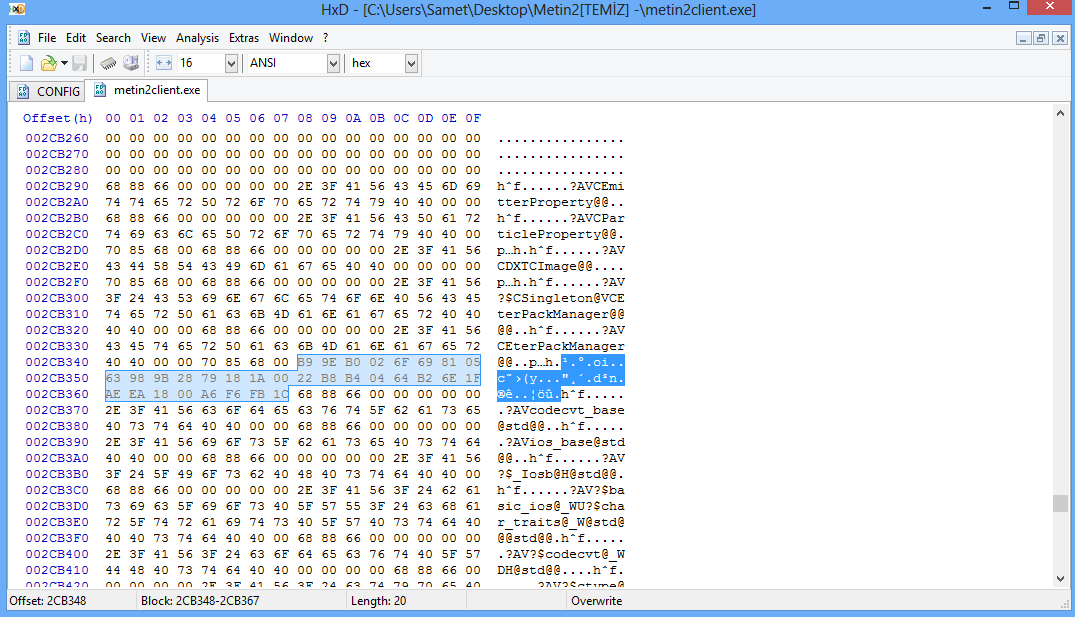Expand the Open file arrow menu
This screenshot has height=617, width=1075.
point(64,63)
